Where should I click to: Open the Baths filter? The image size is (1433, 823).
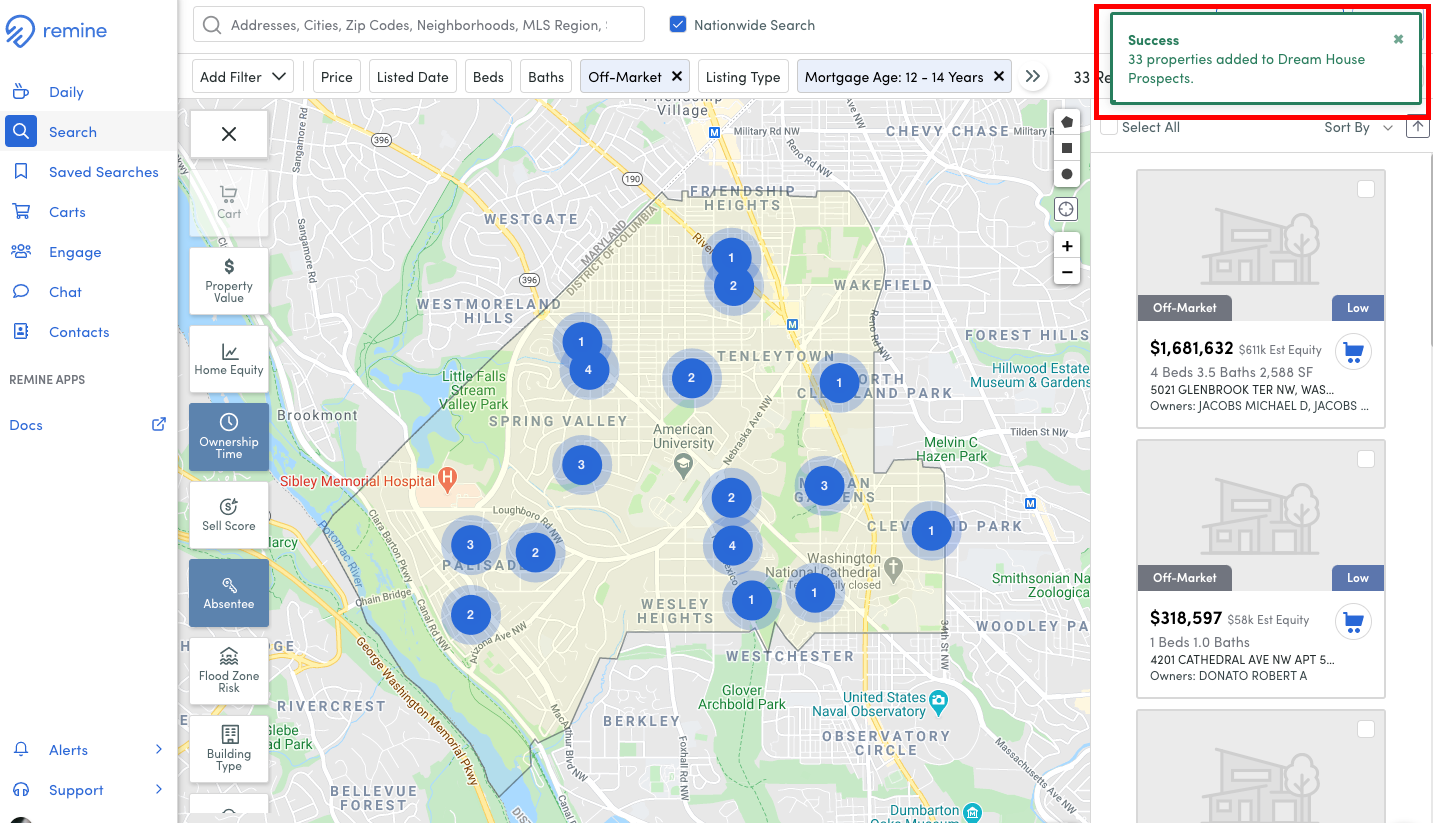pyautogui.click(x=546, y=77)
